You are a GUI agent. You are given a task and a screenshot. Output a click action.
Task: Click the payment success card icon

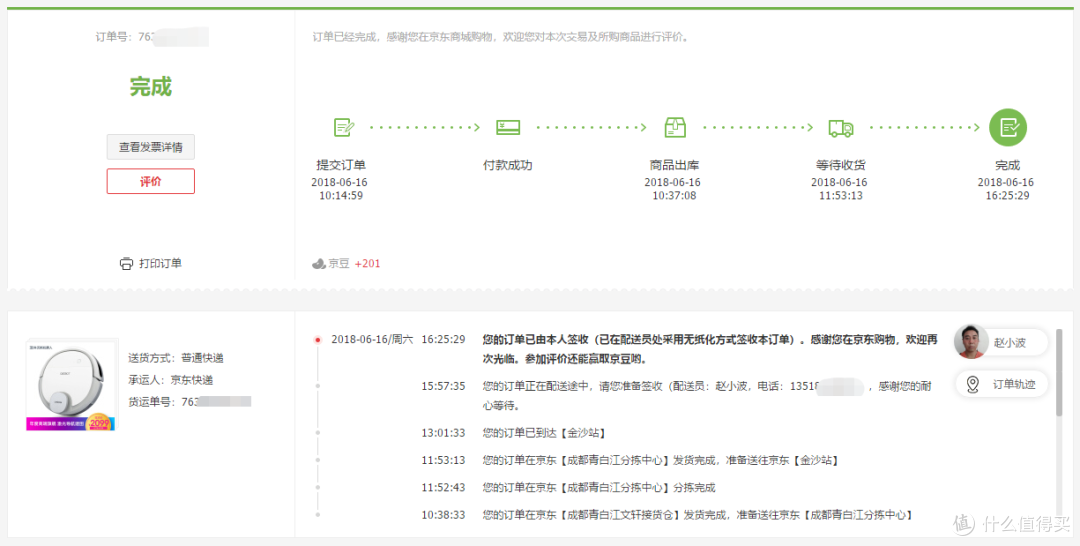point(508,127)
